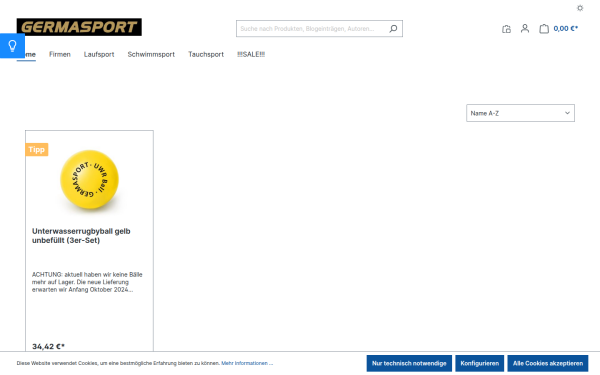This screenshot has height=375, width=600.
Task: Open the Laufsport category
Action: coord(99,54)
